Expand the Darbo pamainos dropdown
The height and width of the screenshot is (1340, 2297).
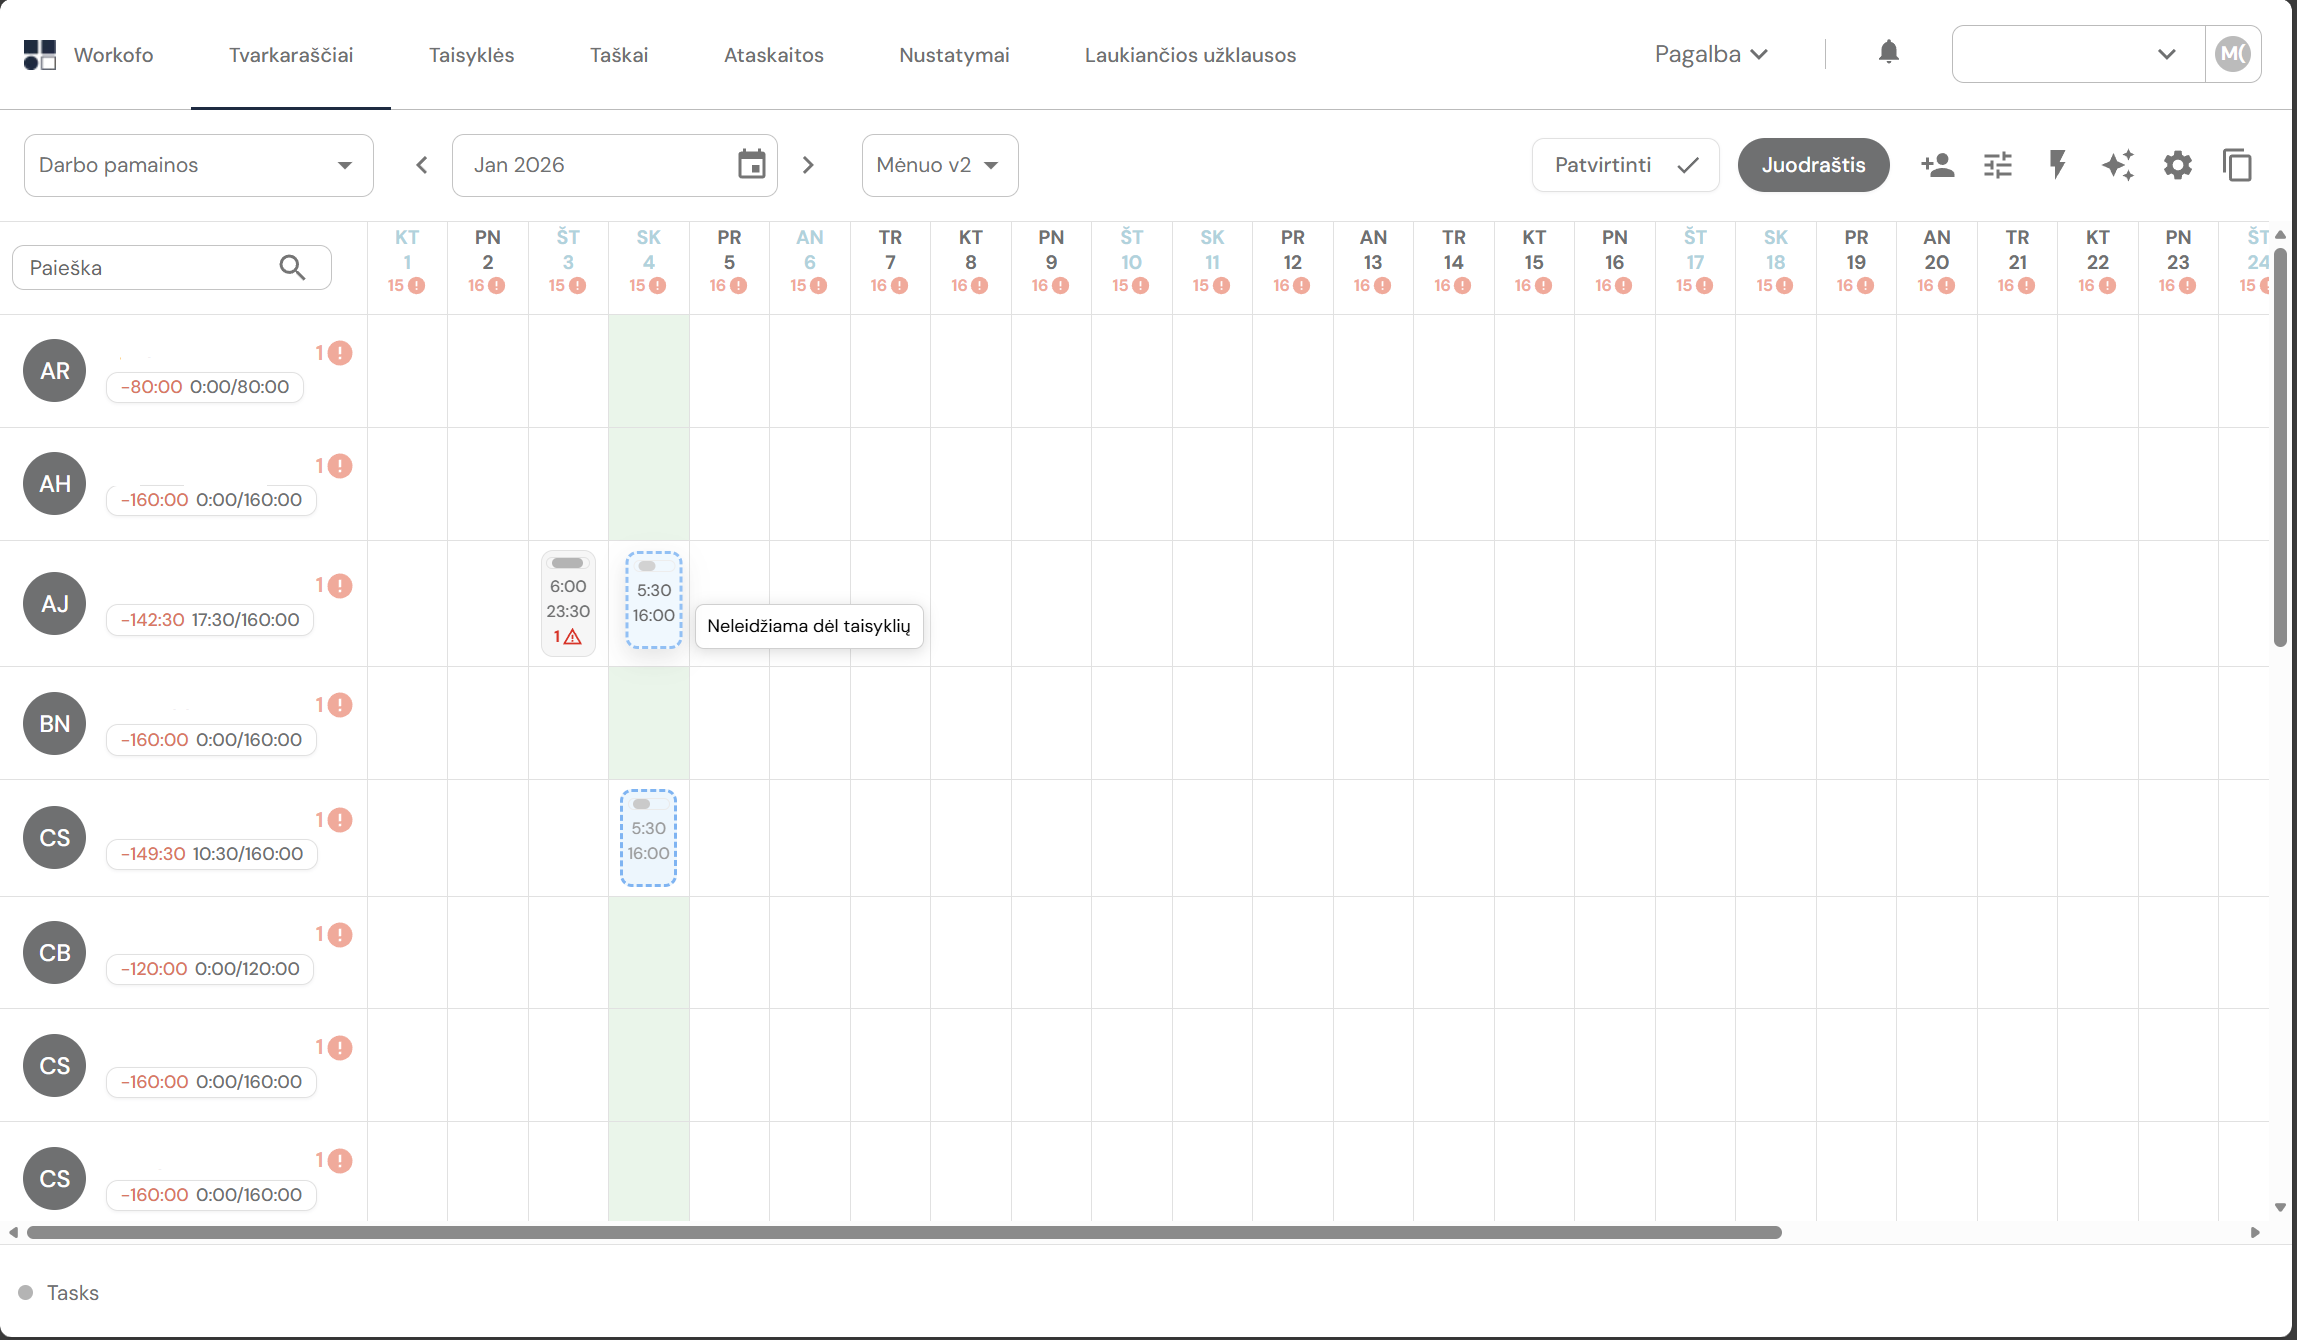pos(198,165)
